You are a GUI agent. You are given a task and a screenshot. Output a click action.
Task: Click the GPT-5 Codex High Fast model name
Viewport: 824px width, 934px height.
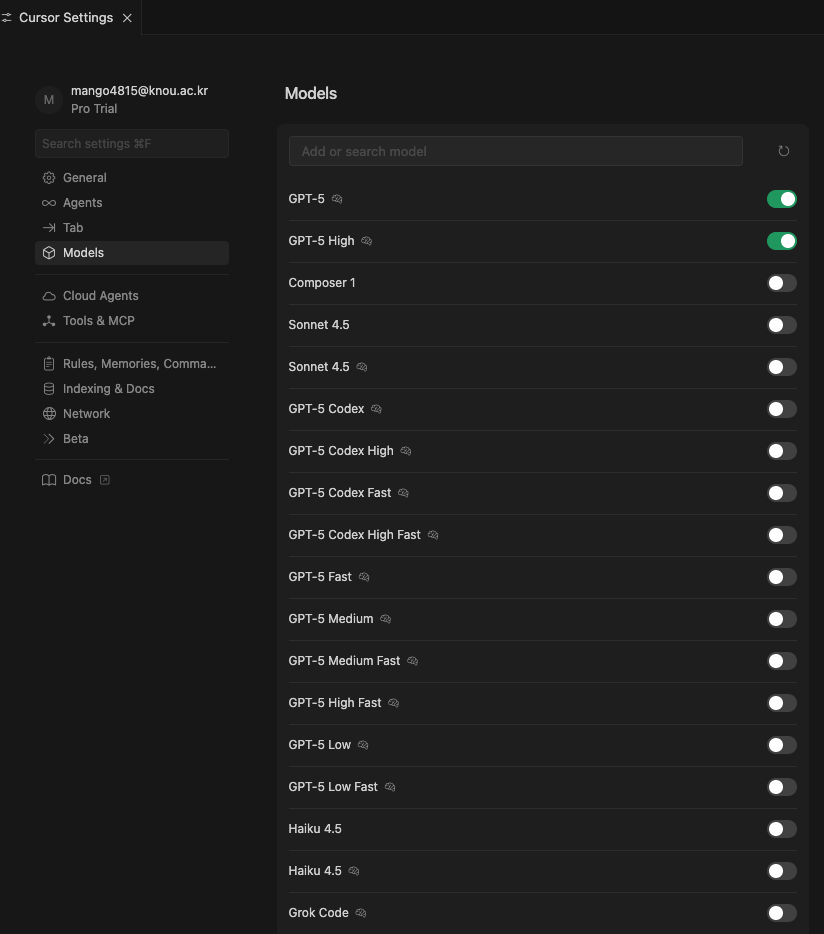click(355, 535)
